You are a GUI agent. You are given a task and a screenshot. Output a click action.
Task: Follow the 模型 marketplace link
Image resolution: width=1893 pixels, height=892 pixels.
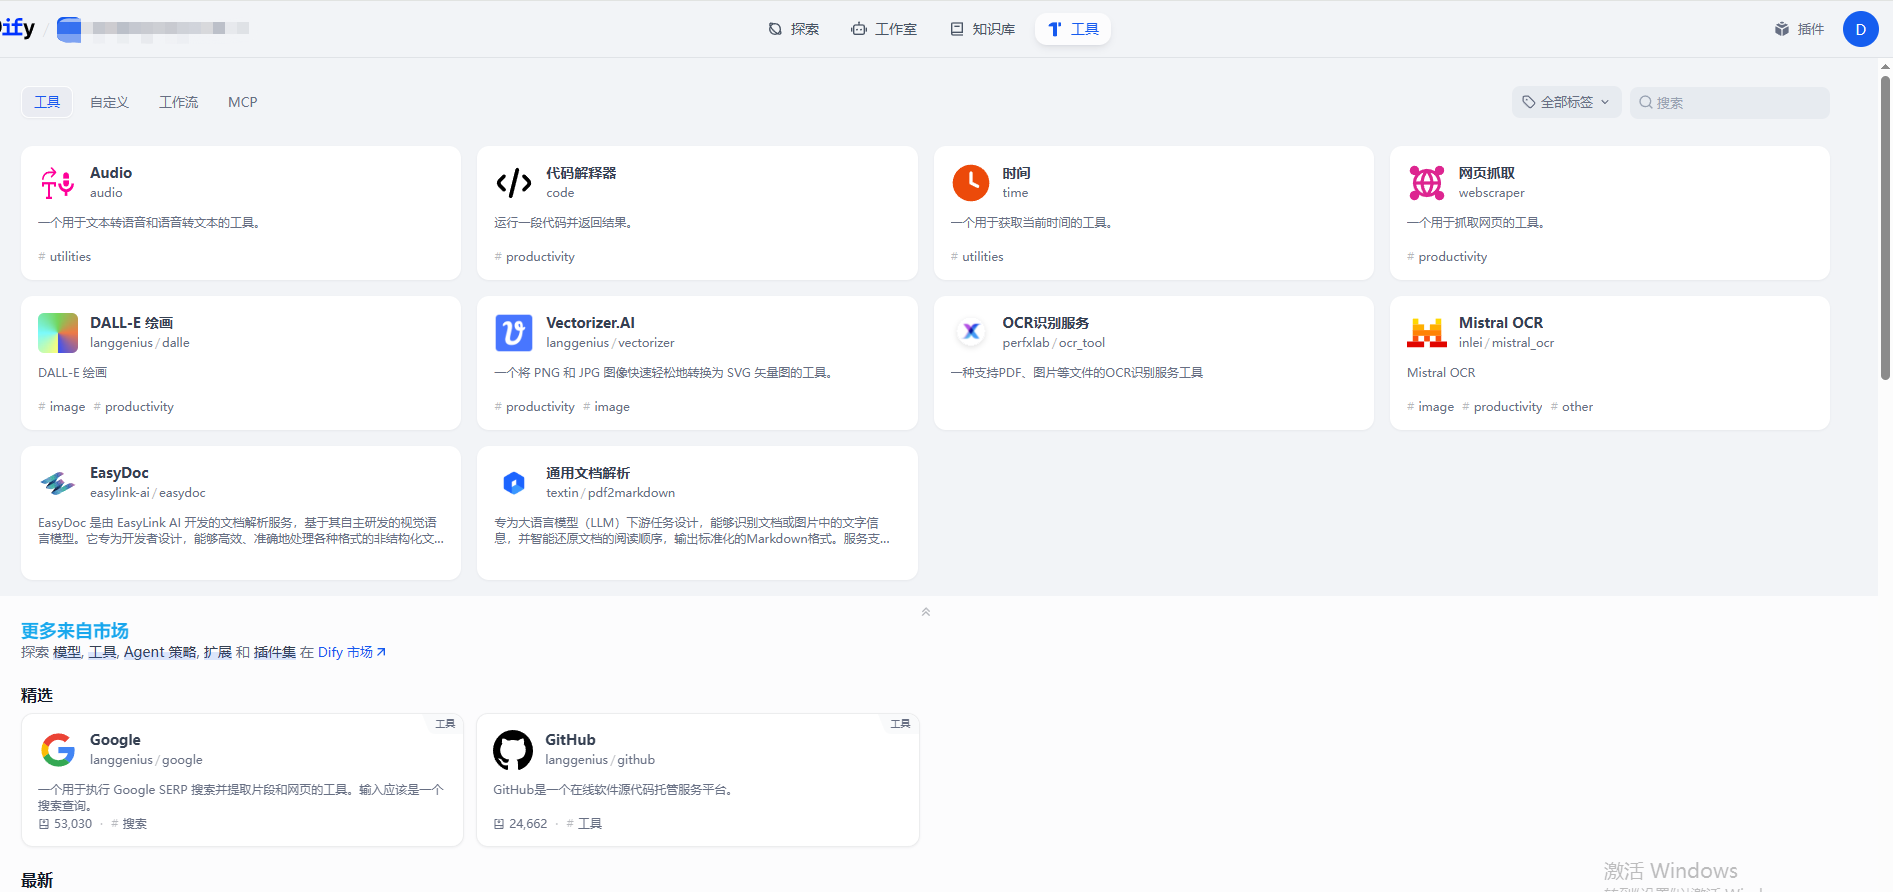67,652
